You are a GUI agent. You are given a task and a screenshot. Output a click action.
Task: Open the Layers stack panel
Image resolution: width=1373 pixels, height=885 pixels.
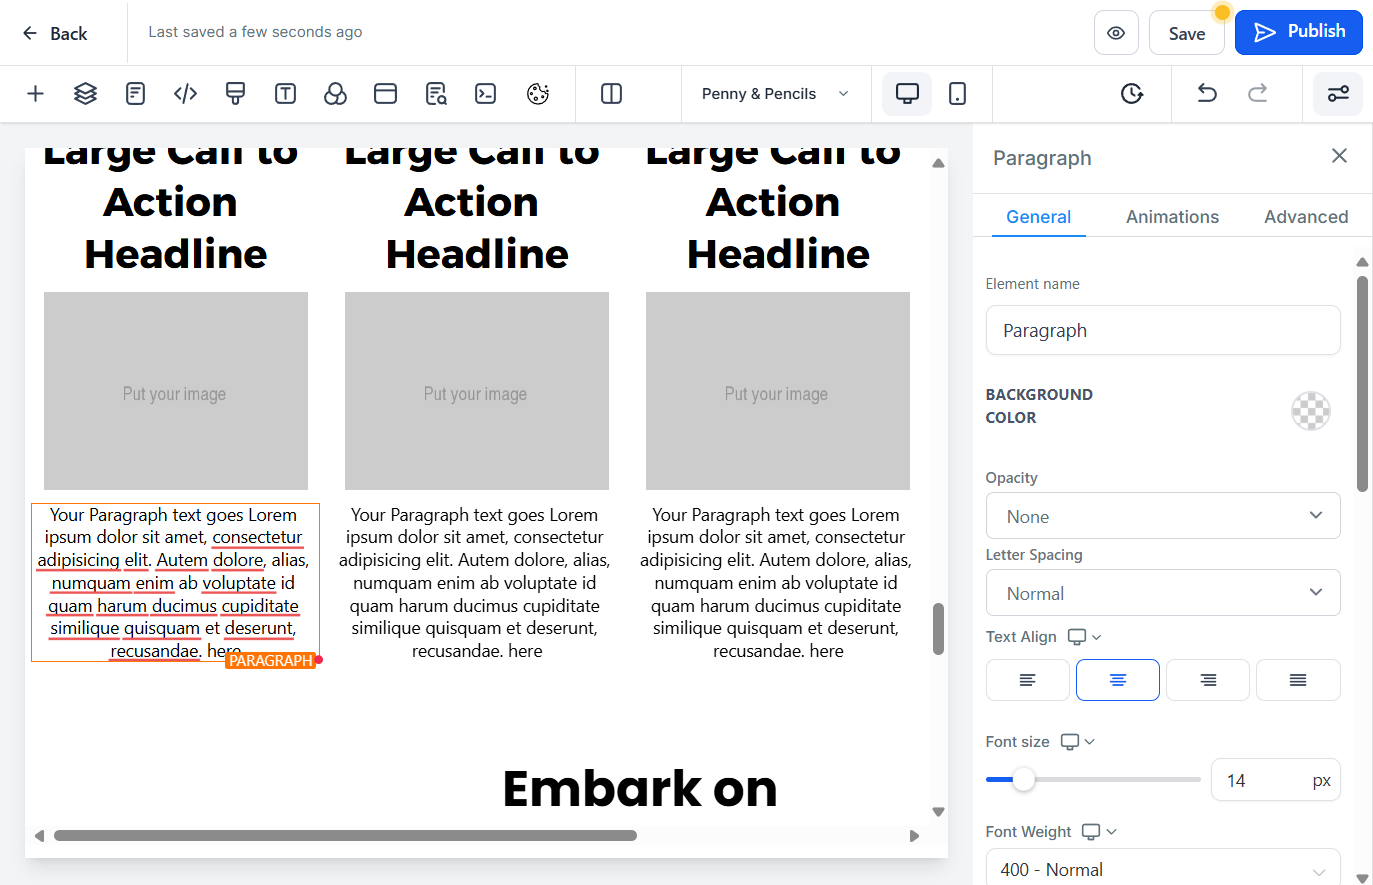(85, 94)
